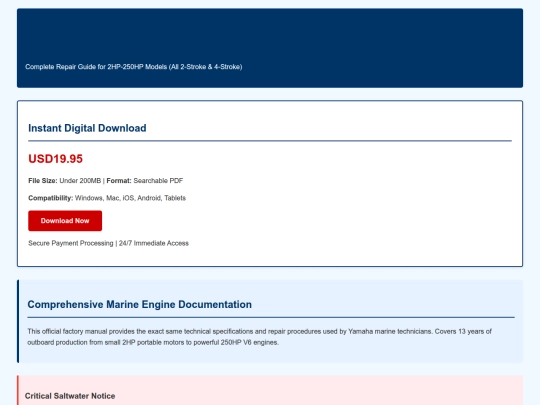Screen dimensions: 540x405
Task: Click the Comprehensive Marine Engine Documentation heading
Action: (139, 304)
